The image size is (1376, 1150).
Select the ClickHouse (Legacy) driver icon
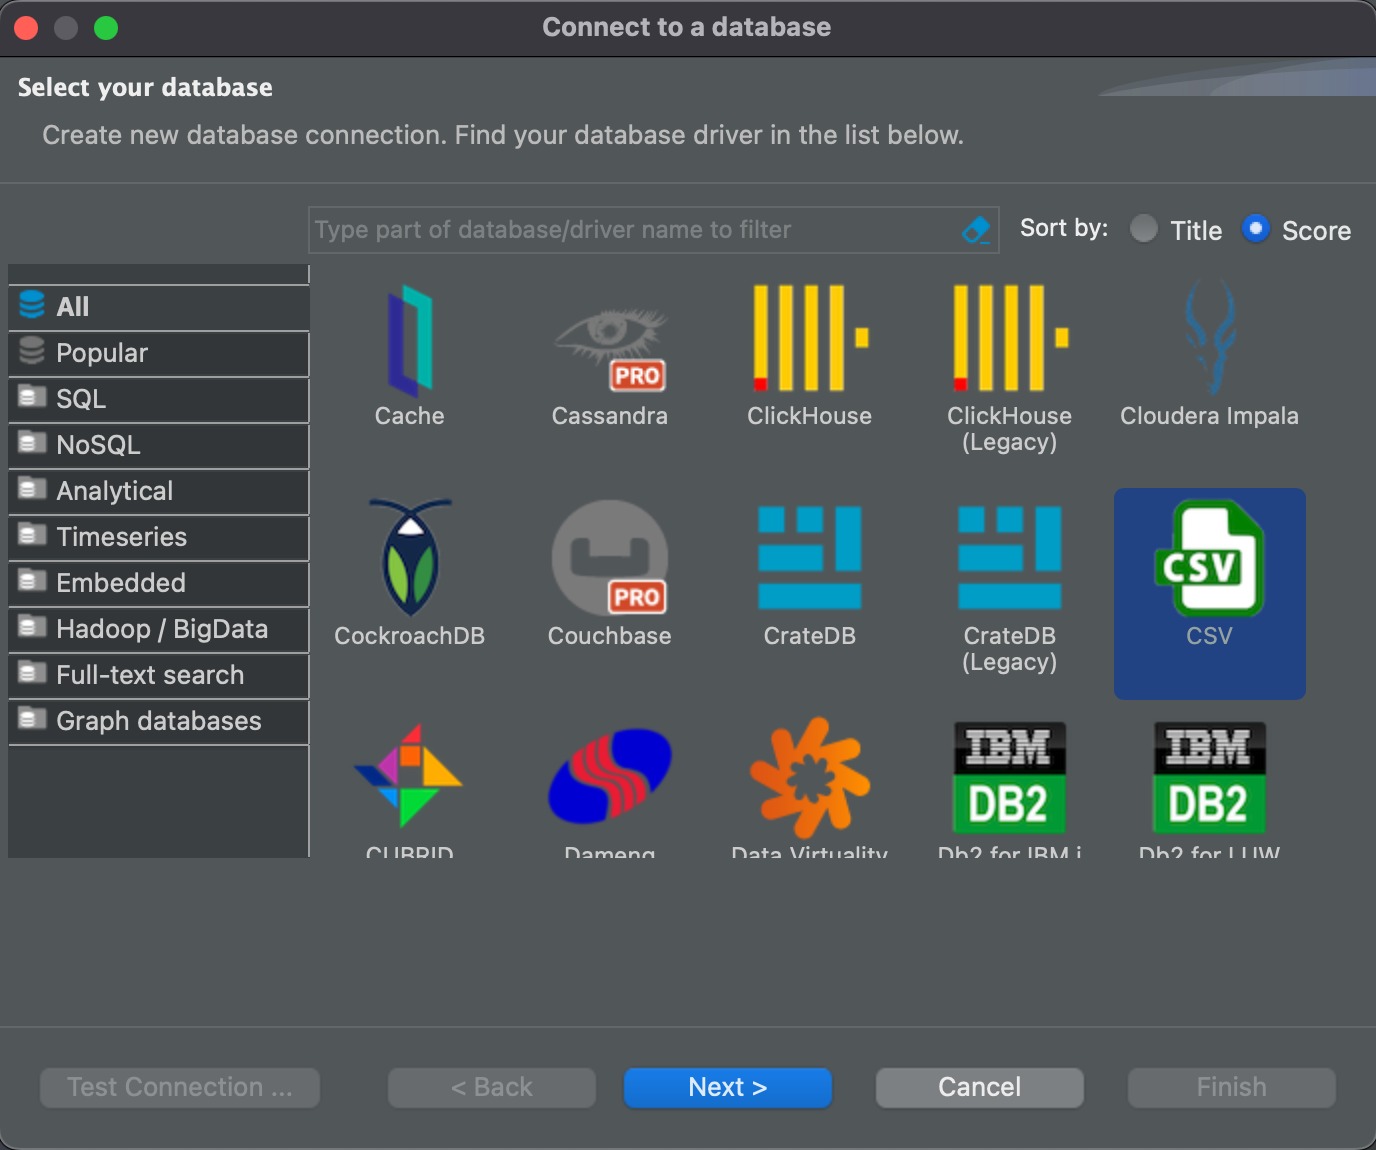coord(1010,338)
